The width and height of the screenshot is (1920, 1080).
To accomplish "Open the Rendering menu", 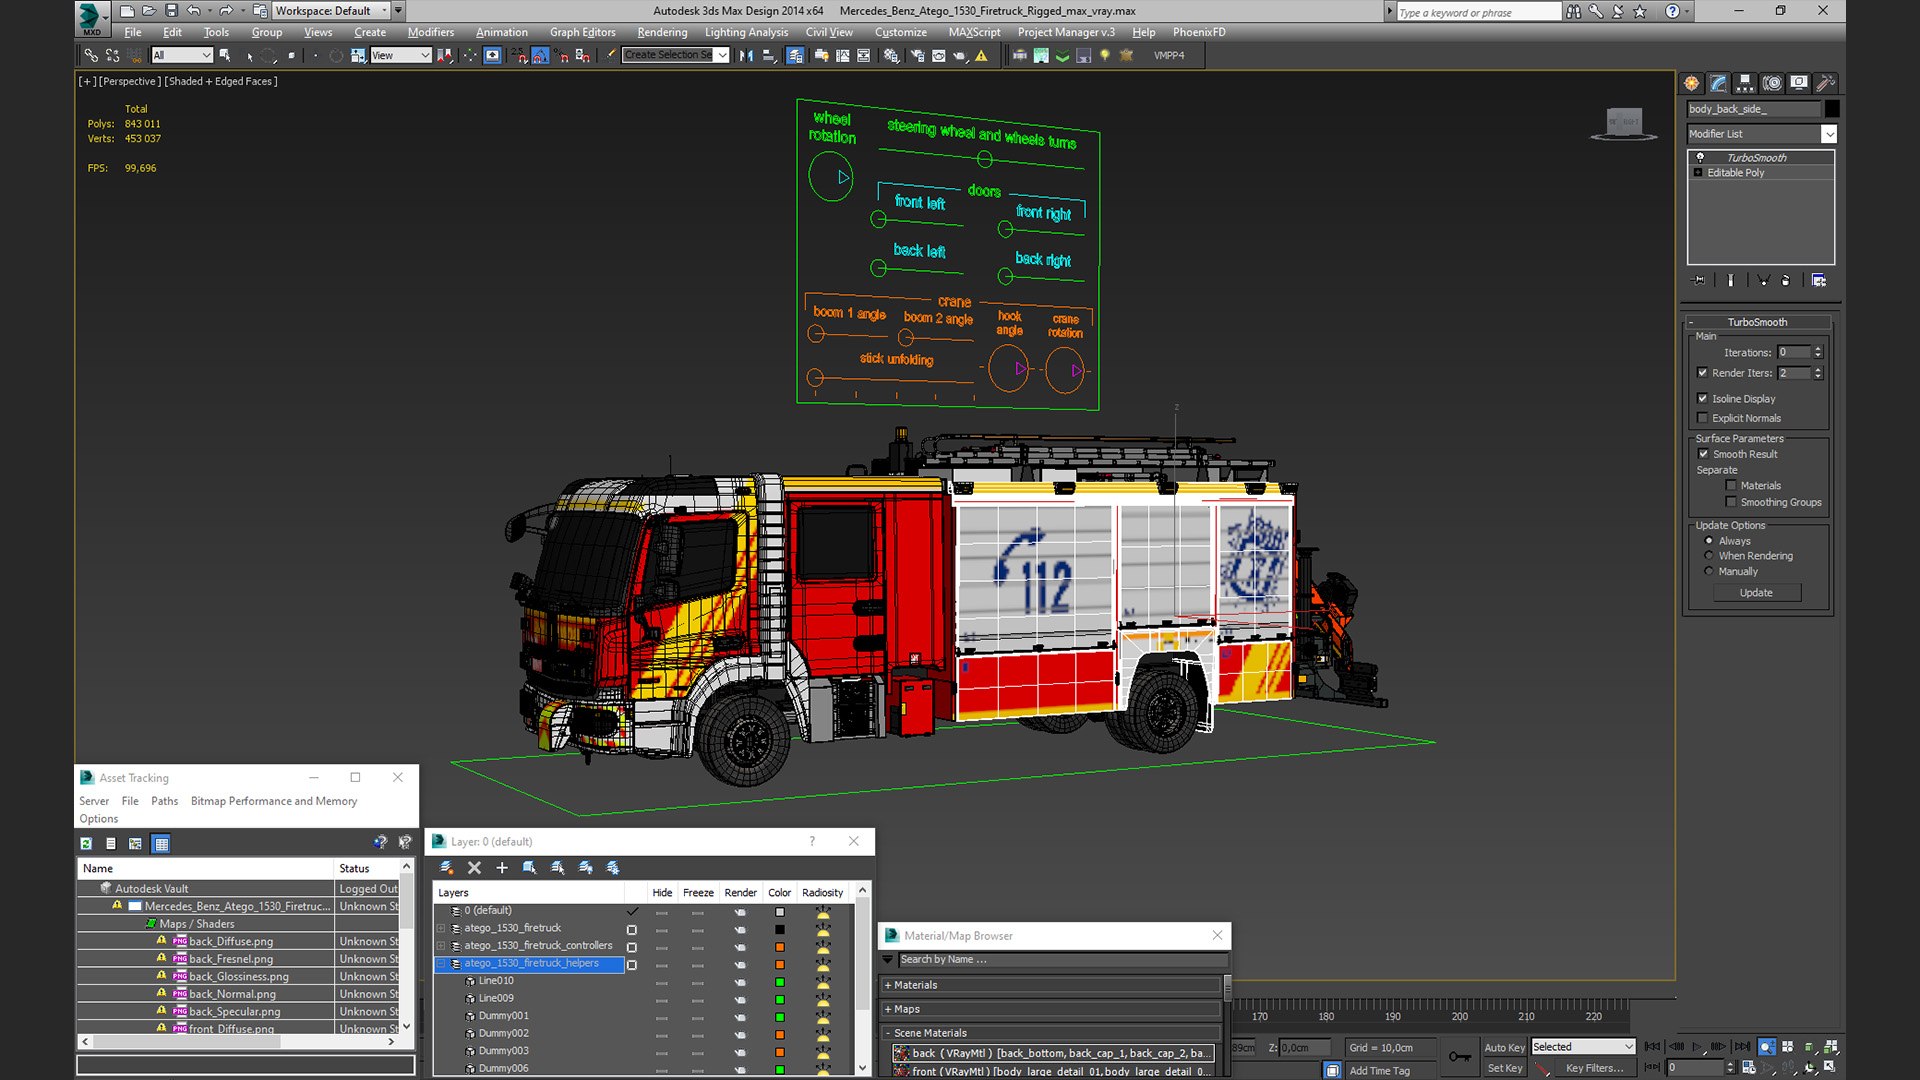I will click(662, 32).
